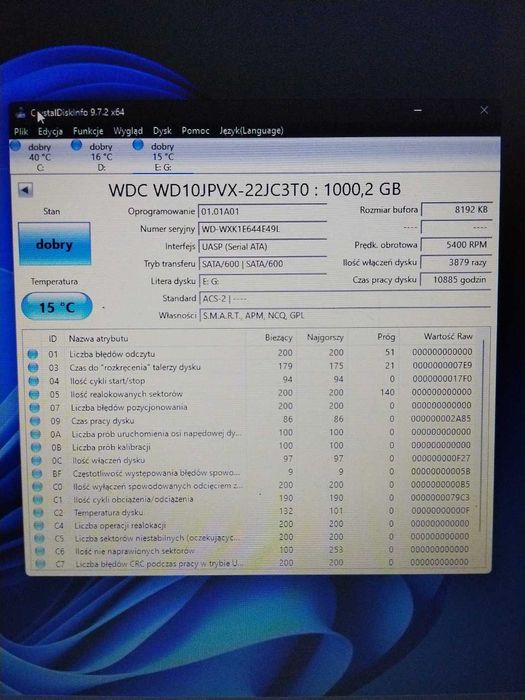Close the CrystalDiskInfo window
525x700 pixels.
[x=484, y=110]
